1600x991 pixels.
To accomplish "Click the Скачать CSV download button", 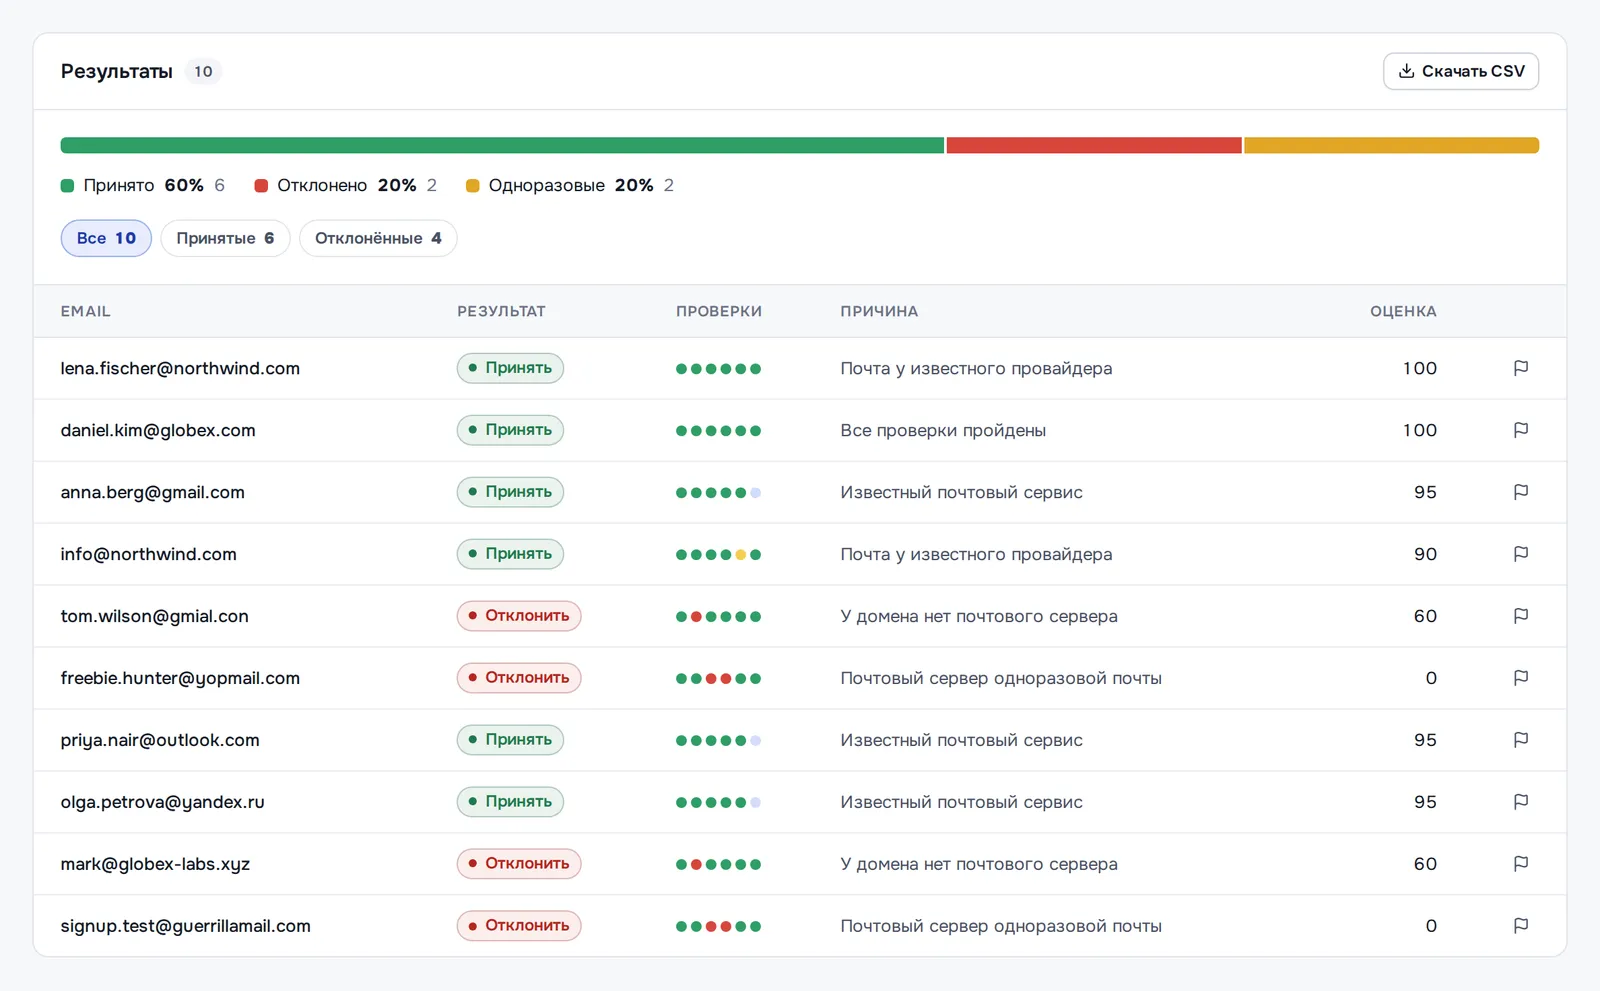I will (x=1461, y=71).
